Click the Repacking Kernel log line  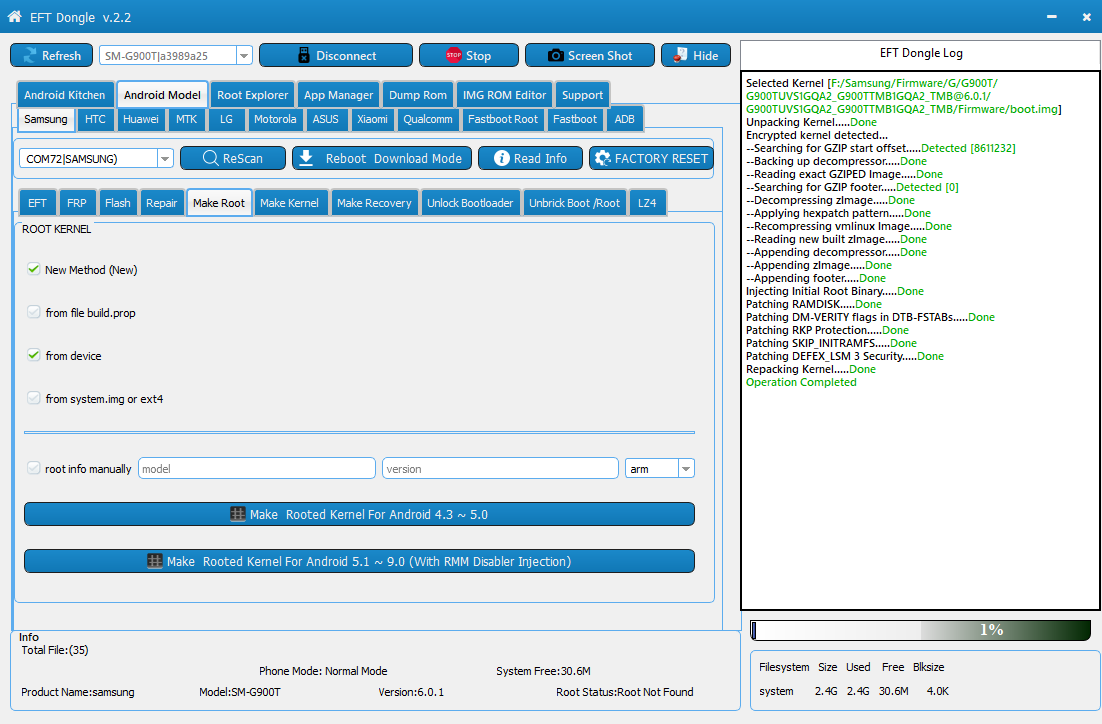click(811, 369)
